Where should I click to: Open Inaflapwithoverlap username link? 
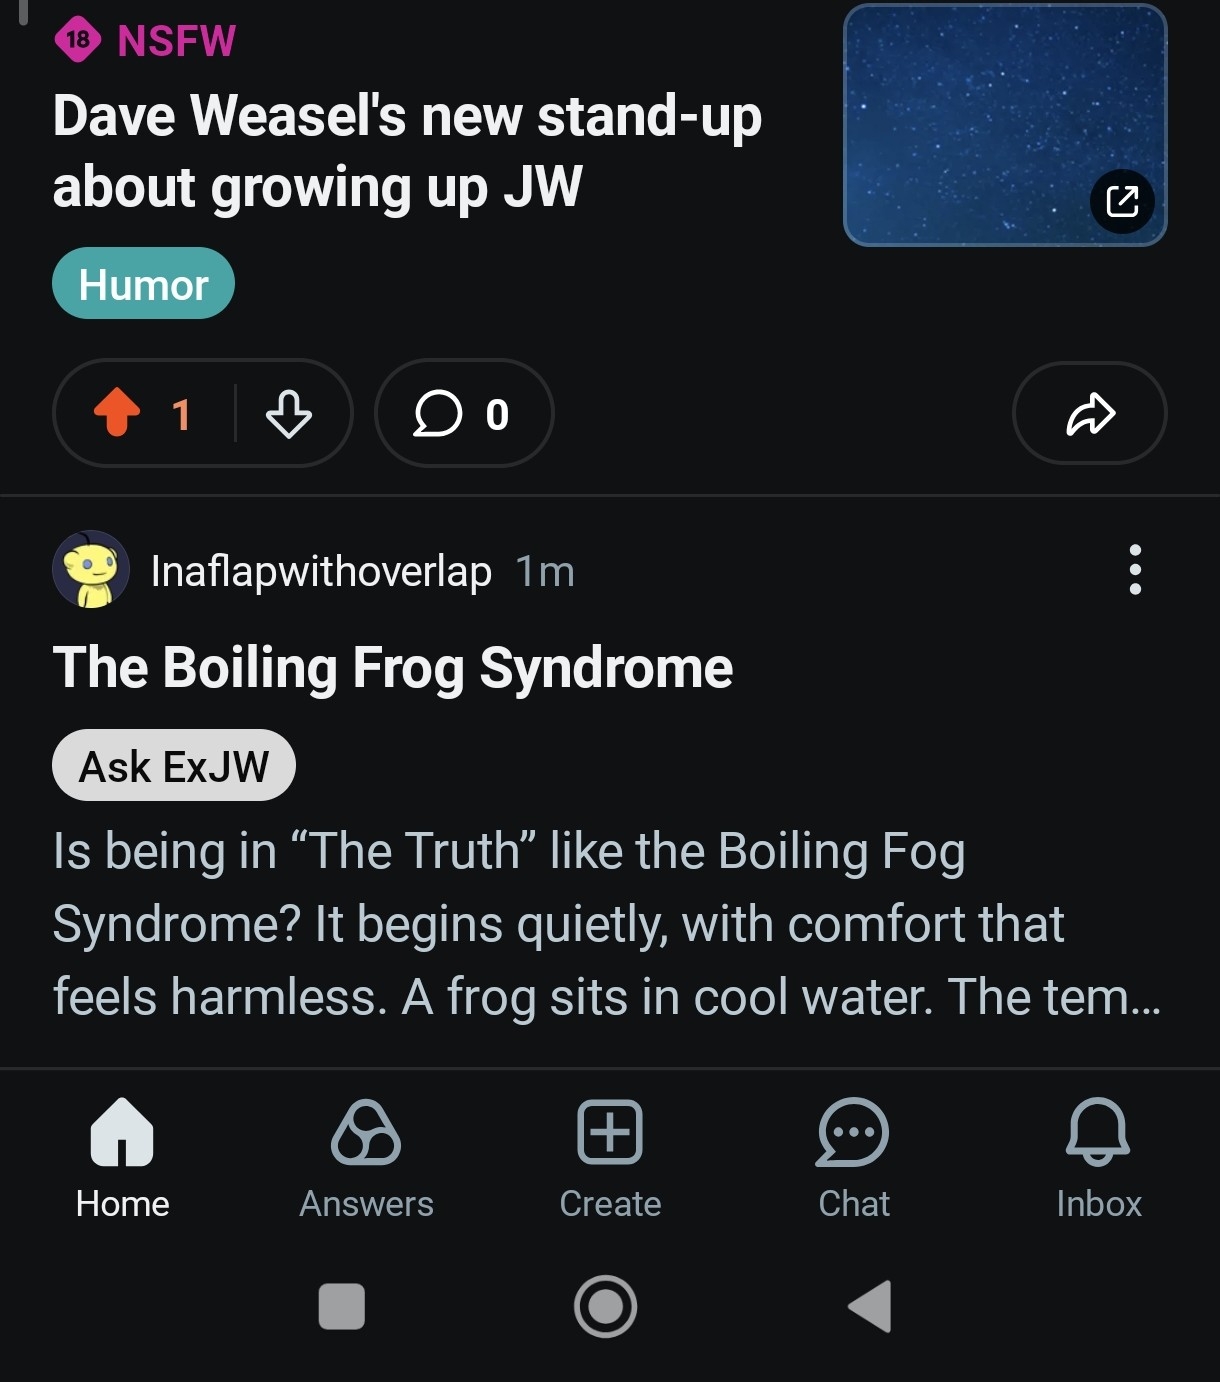(x=321, y=571)
